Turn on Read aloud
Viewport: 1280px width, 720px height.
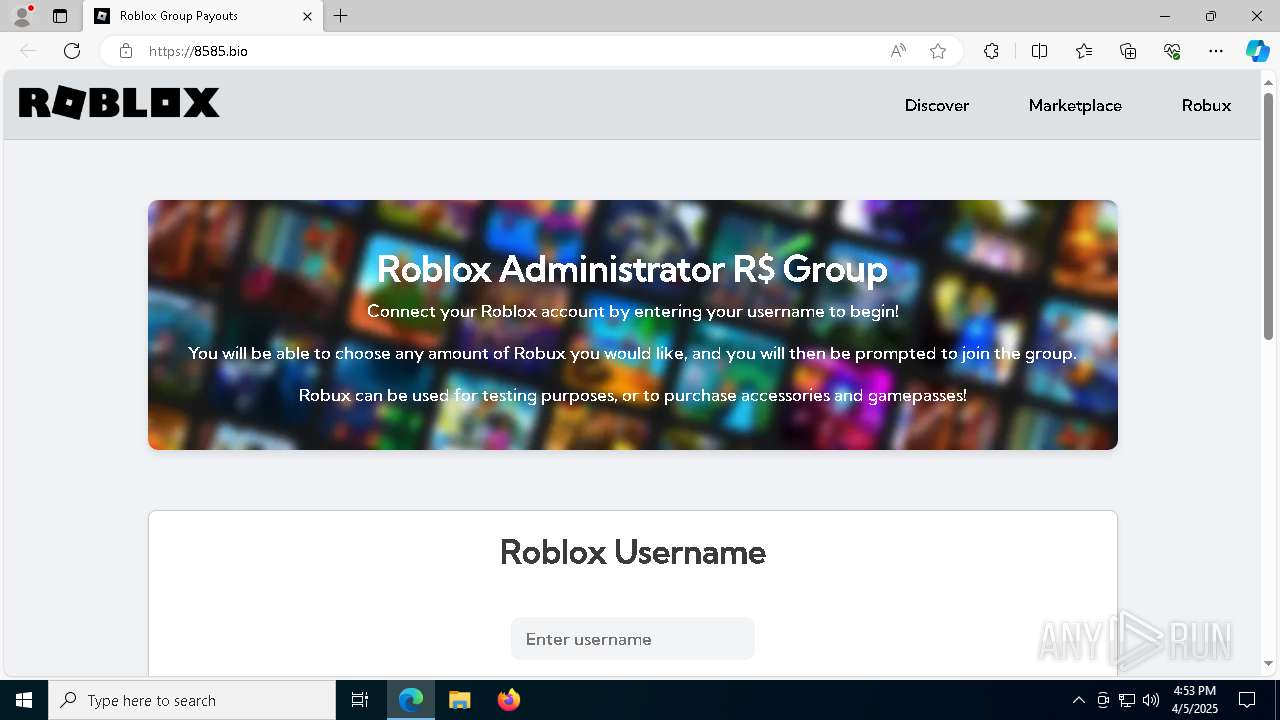tap(898, 51)
